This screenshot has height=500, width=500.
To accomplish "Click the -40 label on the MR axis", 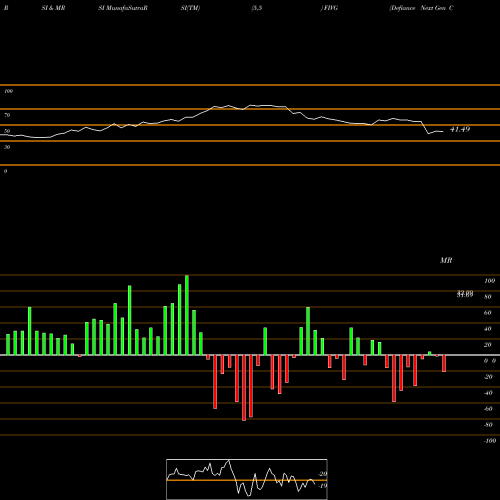I will click(488, 393).
